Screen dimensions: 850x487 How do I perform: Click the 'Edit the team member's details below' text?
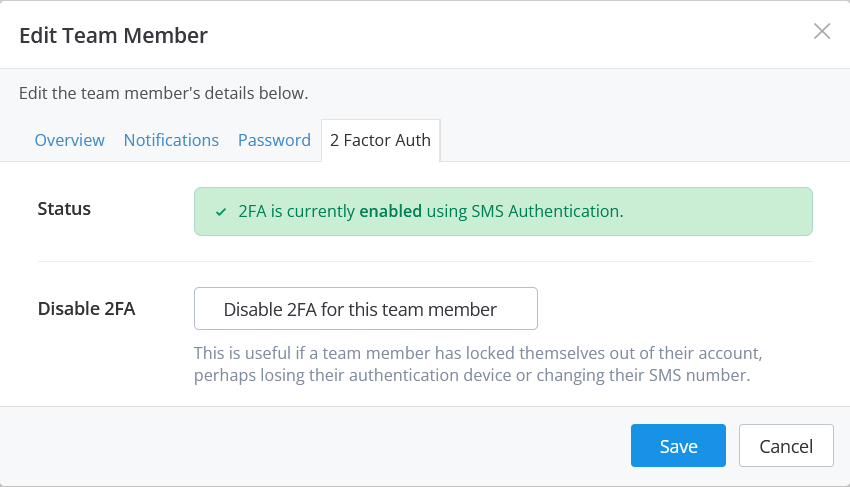[x=164, y=93]
